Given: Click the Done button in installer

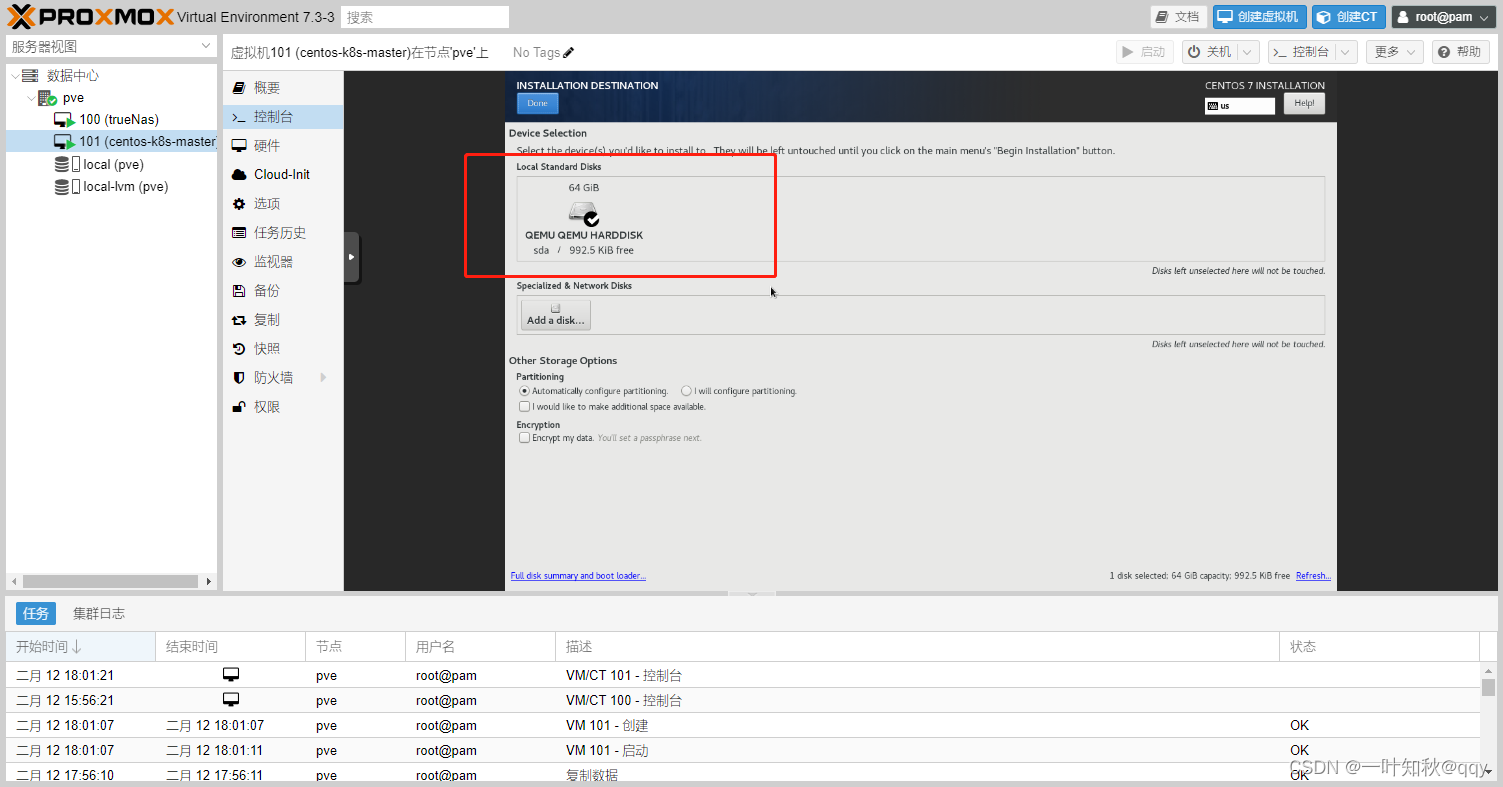Looking at the screenshot, I should [x=537, y=103].
